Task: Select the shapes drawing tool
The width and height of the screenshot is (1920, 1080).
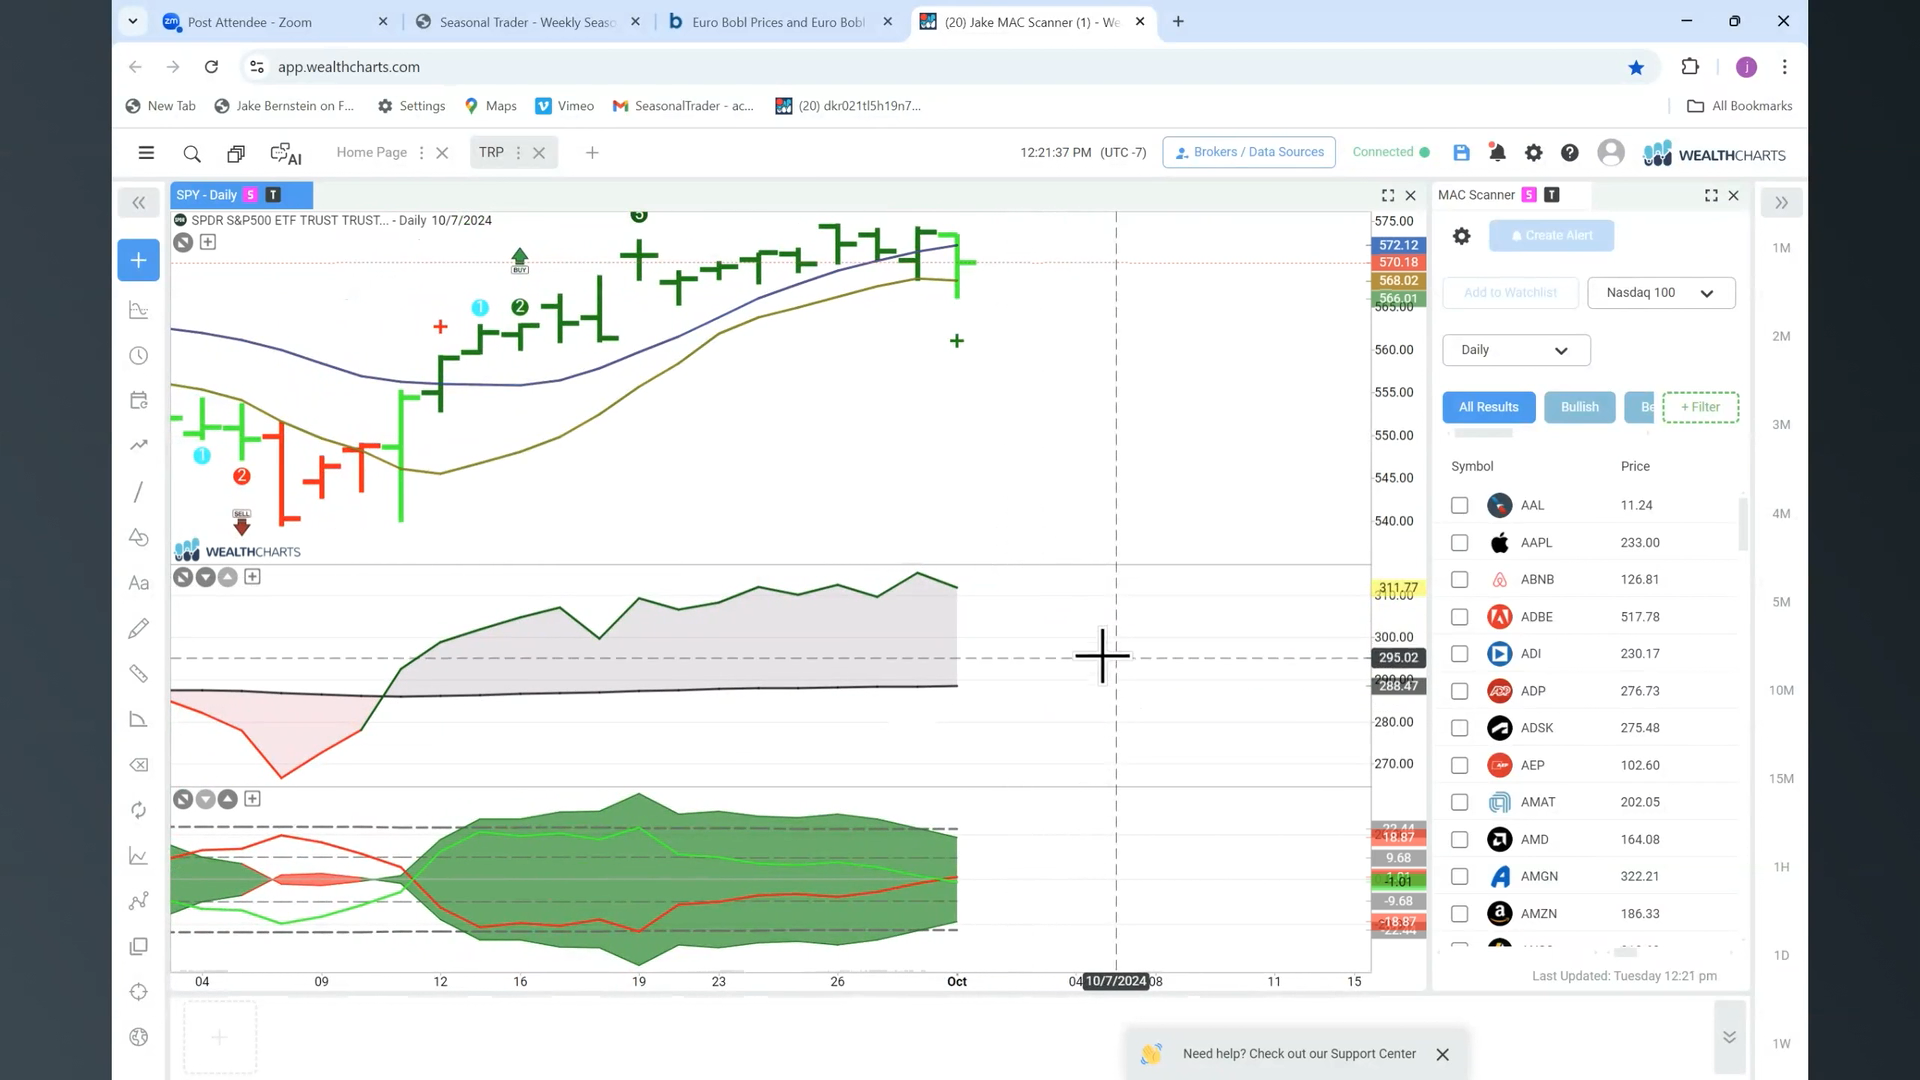Action: [139, 538]
